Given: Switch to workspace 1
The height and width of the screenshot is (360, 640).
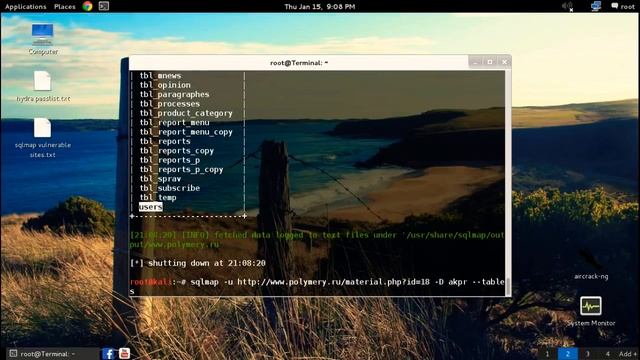Looking at the screenshot, I should pos(547,354).
